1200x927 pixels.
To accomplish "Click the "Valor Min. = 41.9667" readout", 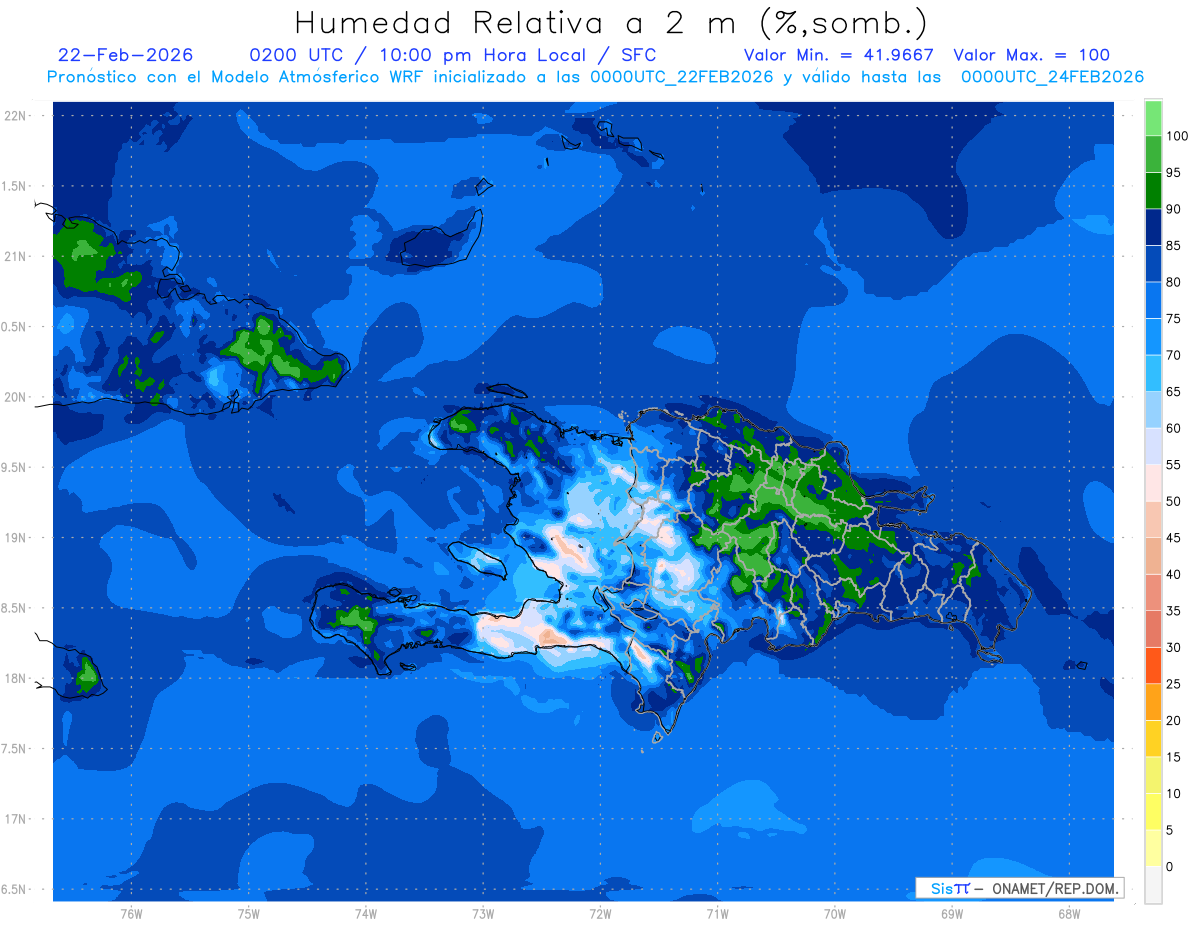I will 838,55.
